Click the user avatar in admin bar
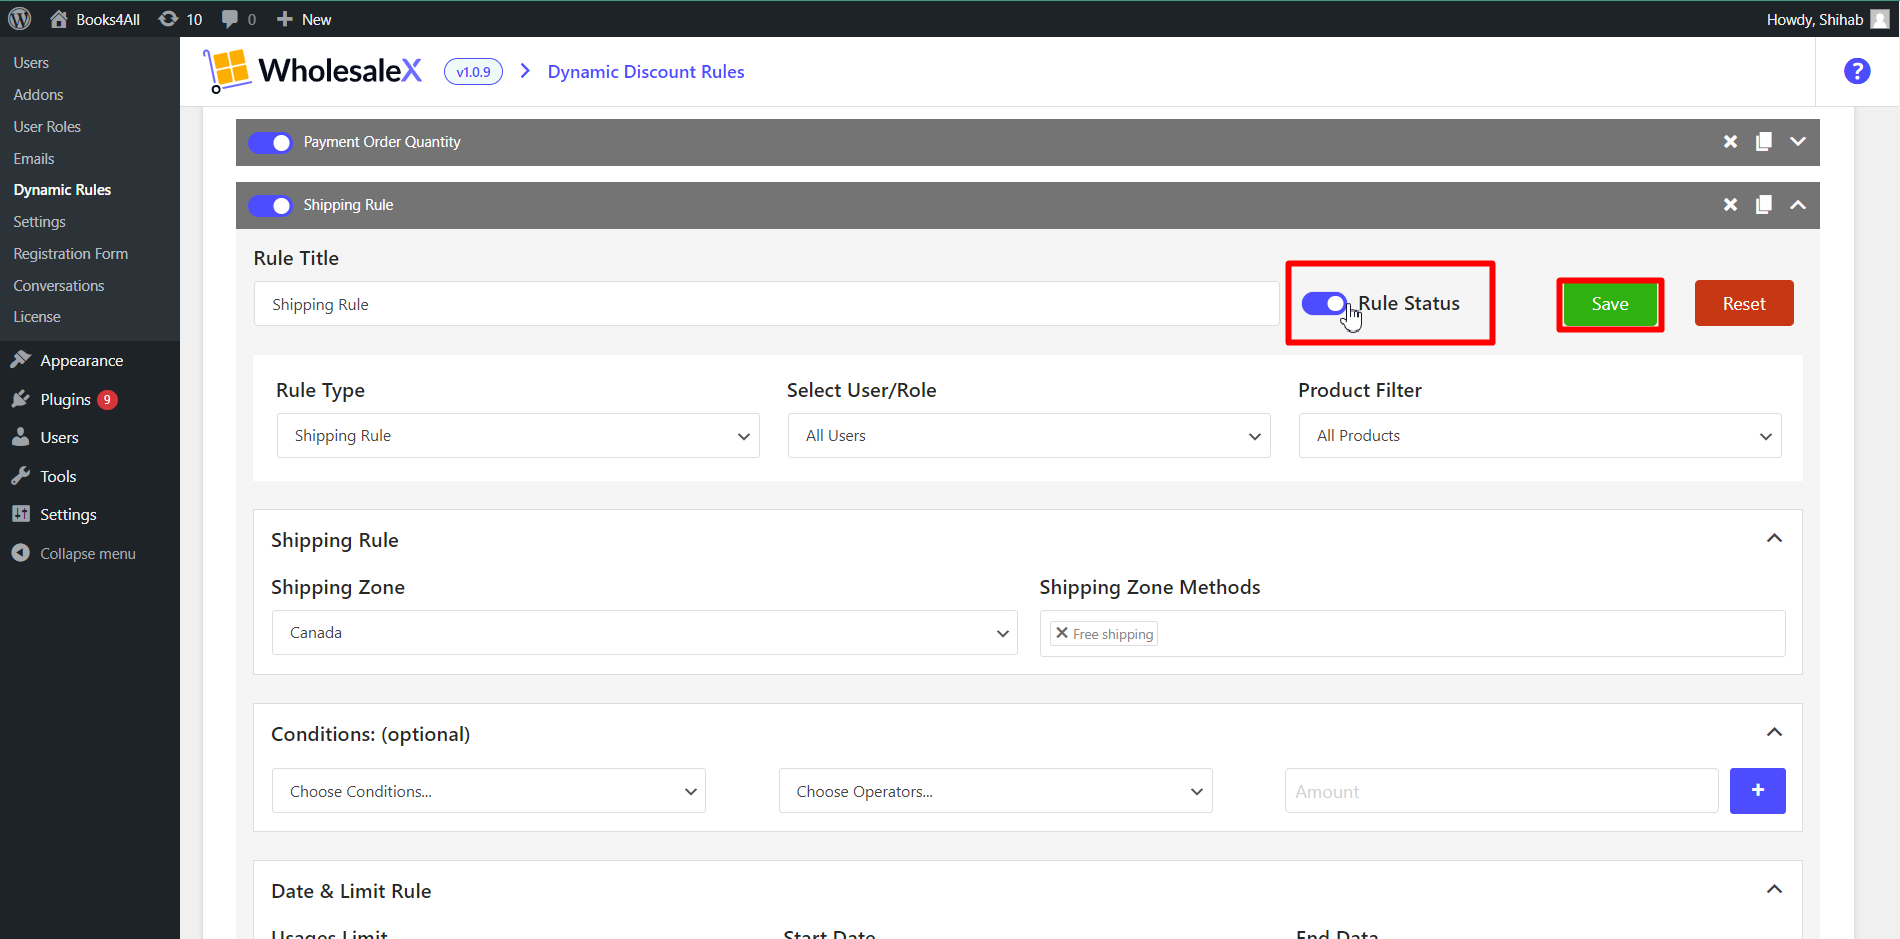The width and height of the screenshot is (1900, 939). click(x=1880, y=19)
